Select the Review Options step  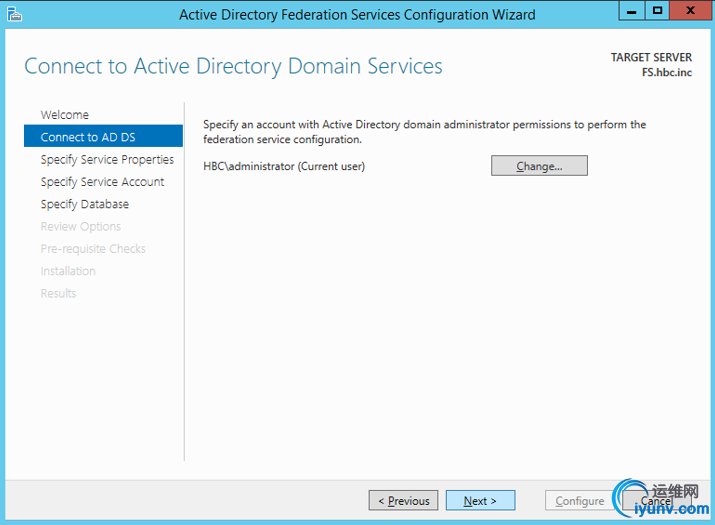[81, 227]
